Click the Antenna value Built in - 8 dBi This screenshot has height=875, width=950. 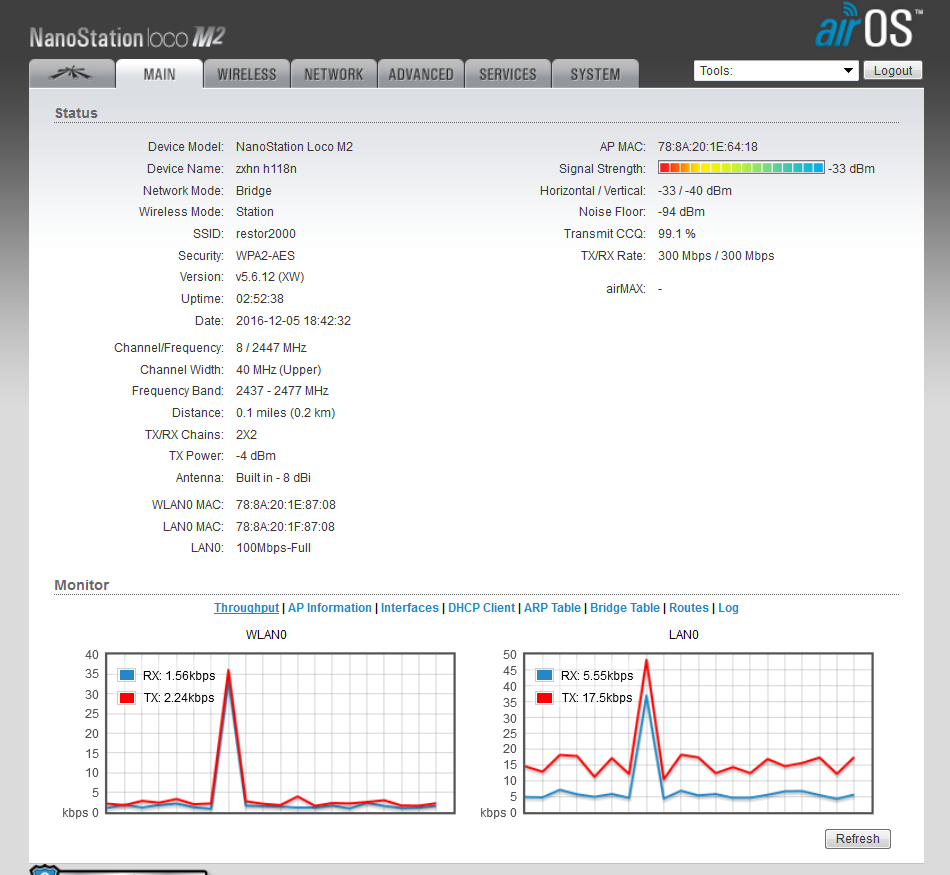pos(273,477)
